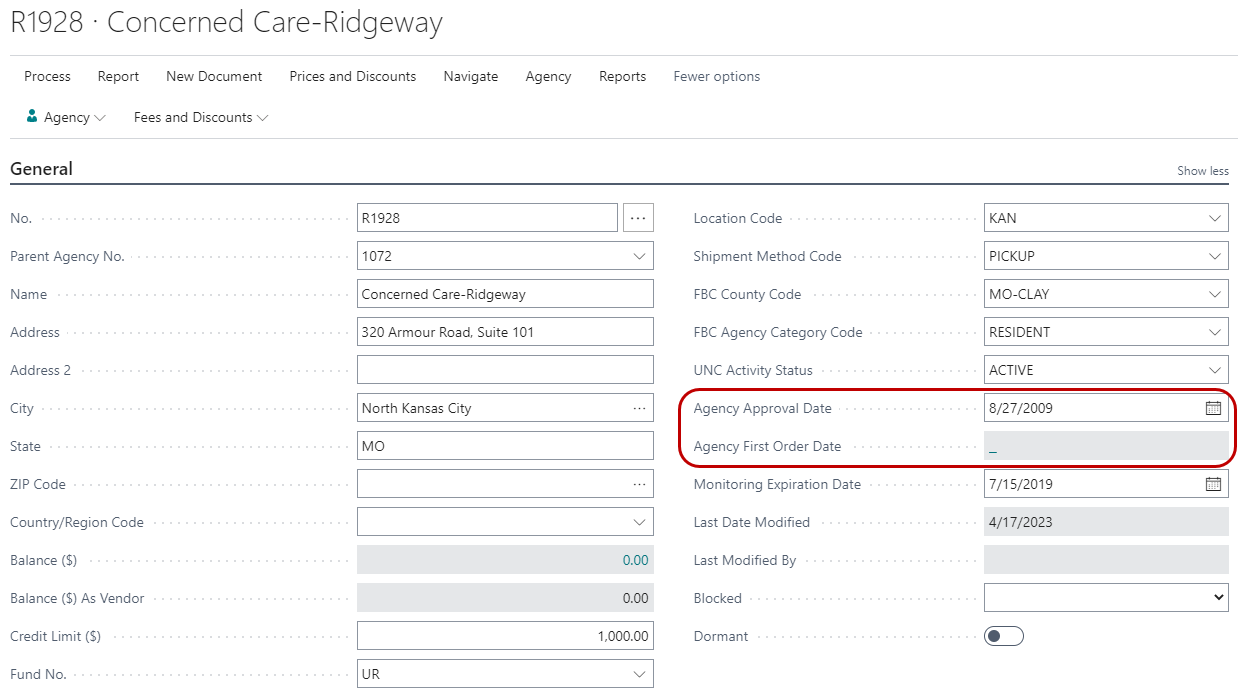Open calendar picker for Monitoring Expiration Date
This screenshot has width=1238, height=697.
(1213, 484)
